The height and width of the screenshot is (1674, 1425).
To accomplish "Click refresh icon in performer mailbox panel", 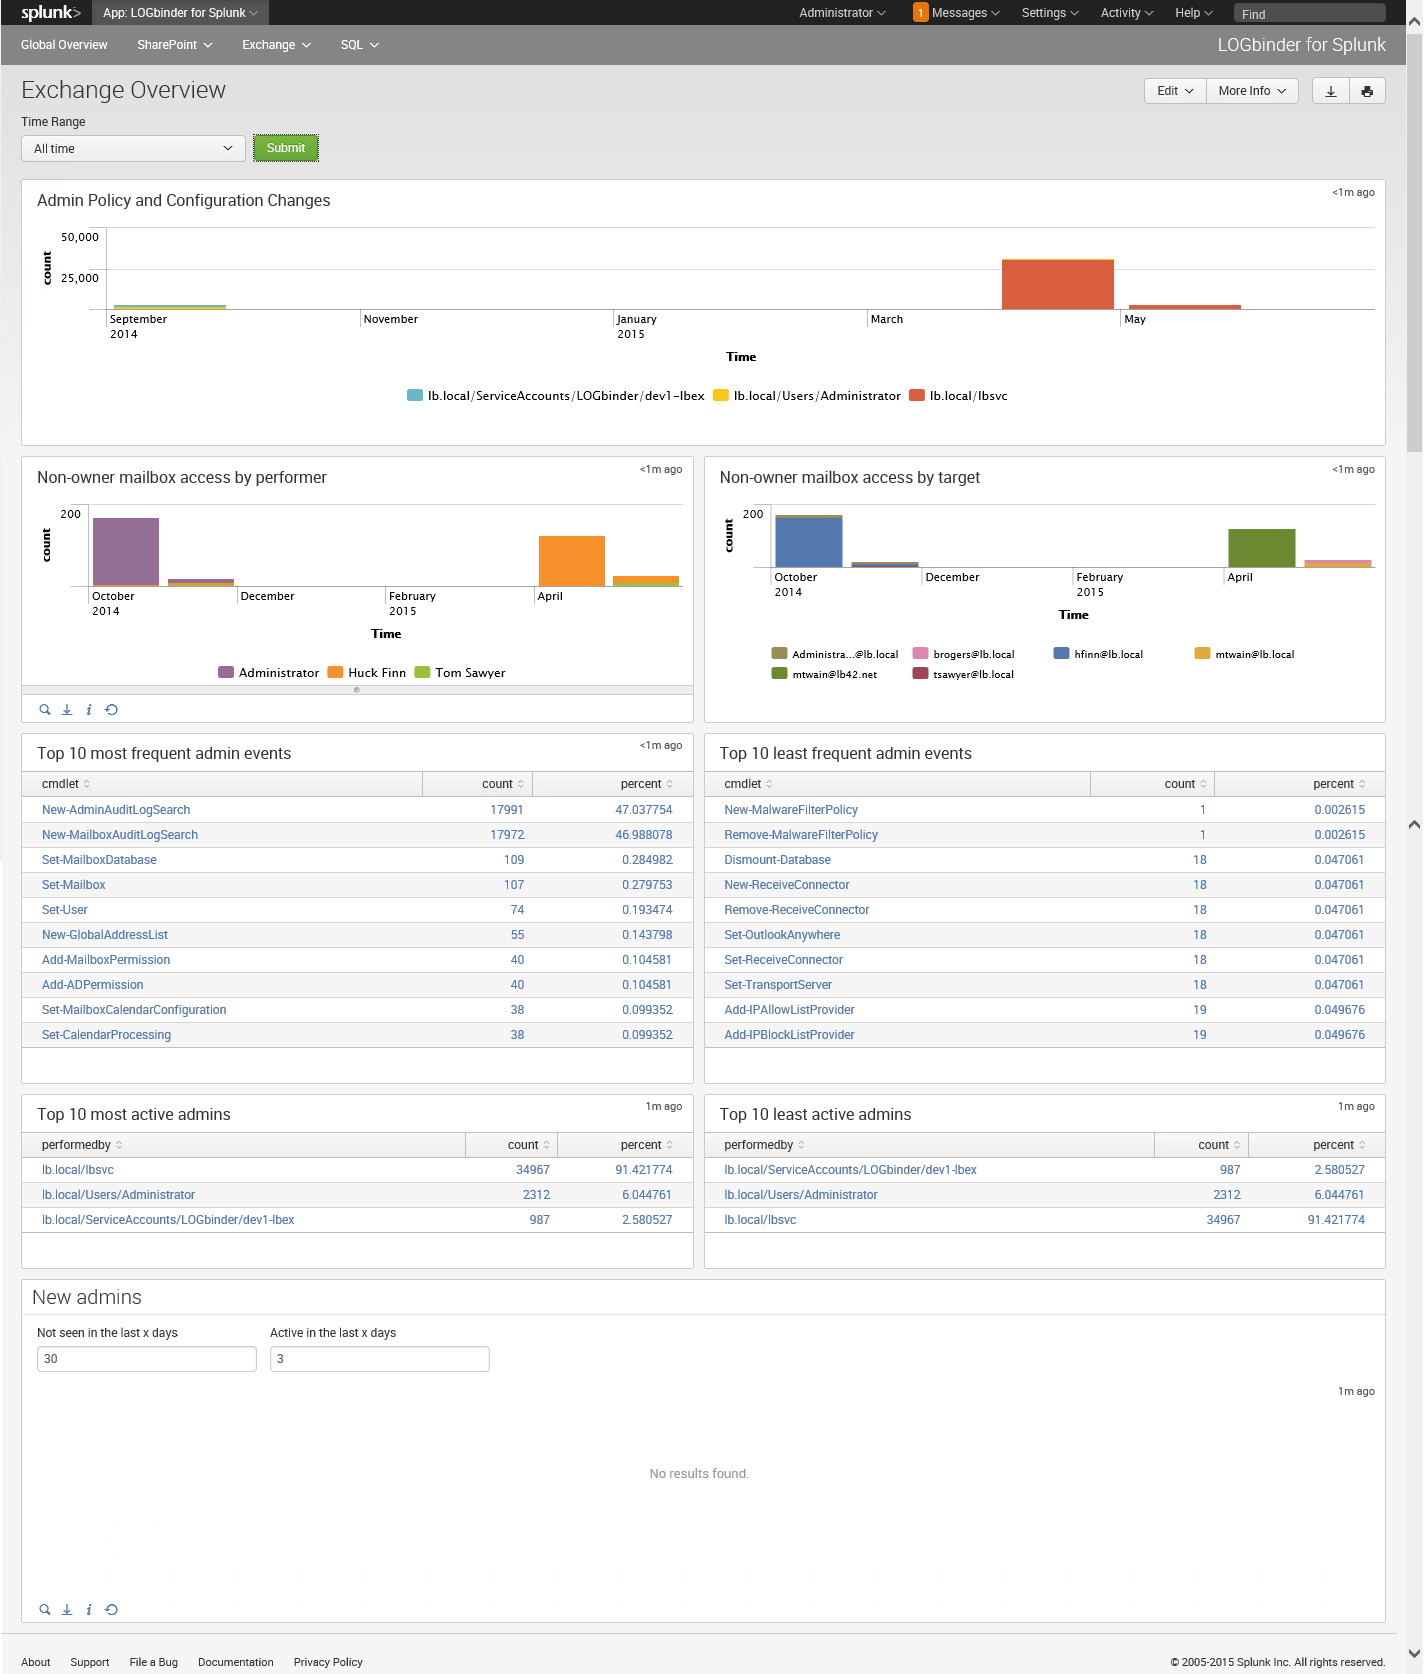I will click(111, 710).
